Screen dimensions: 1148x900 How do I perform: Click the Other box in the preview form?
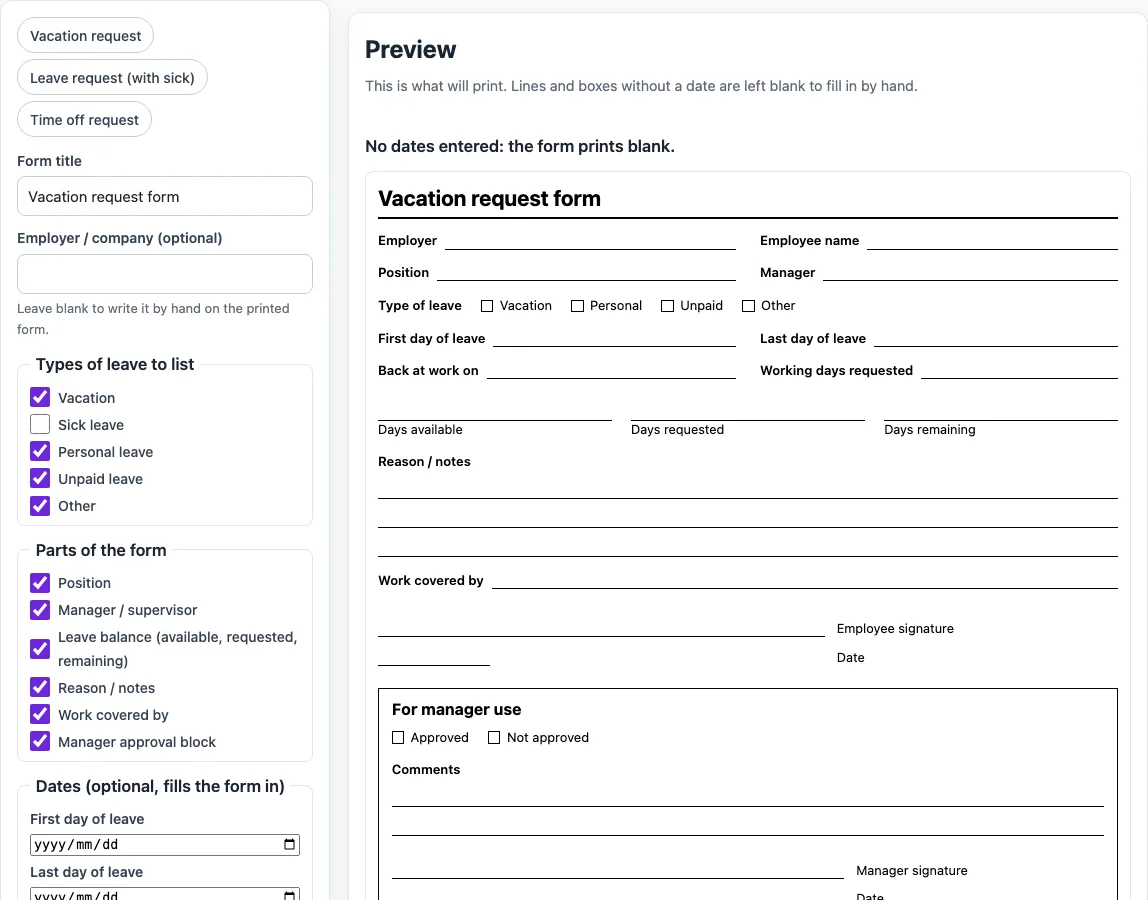coord(748,306)
